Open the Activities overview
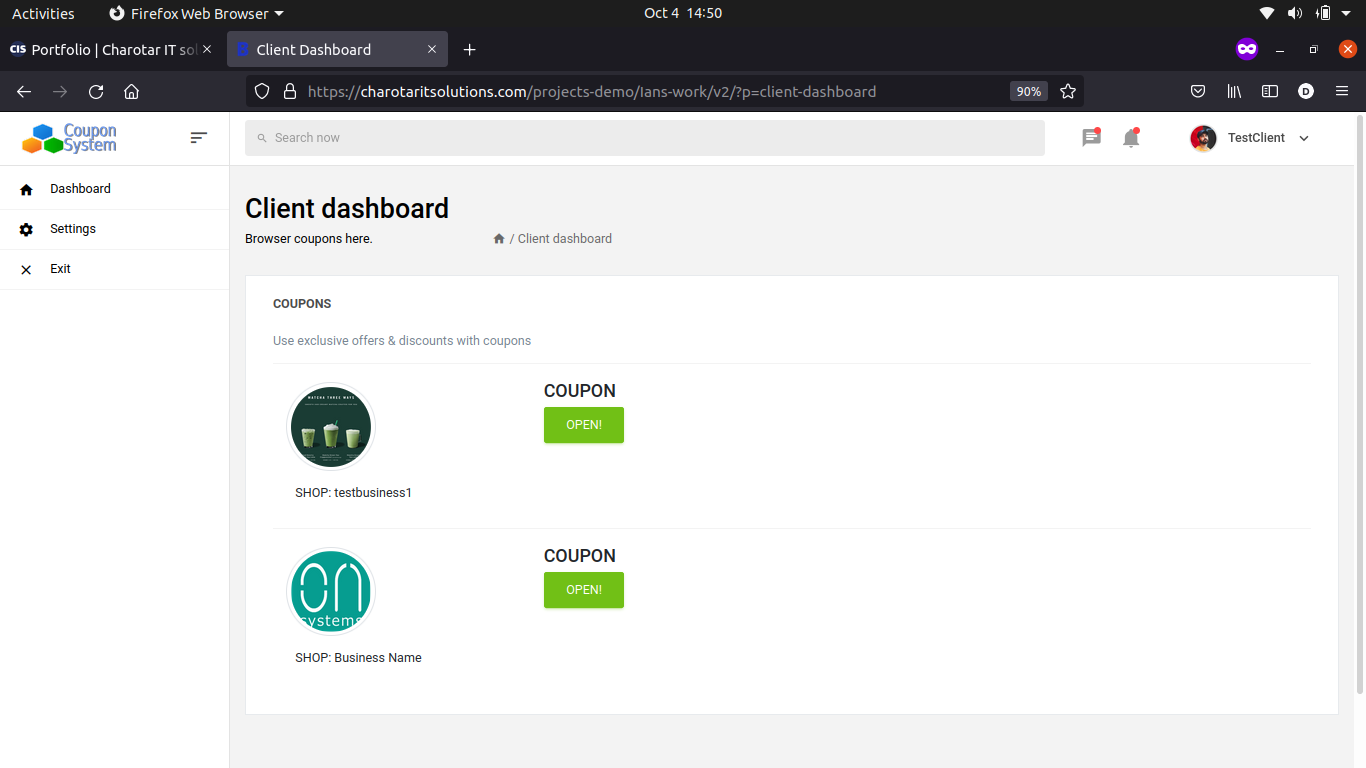Screen dimensions: 1366x768 click(43, 13)
